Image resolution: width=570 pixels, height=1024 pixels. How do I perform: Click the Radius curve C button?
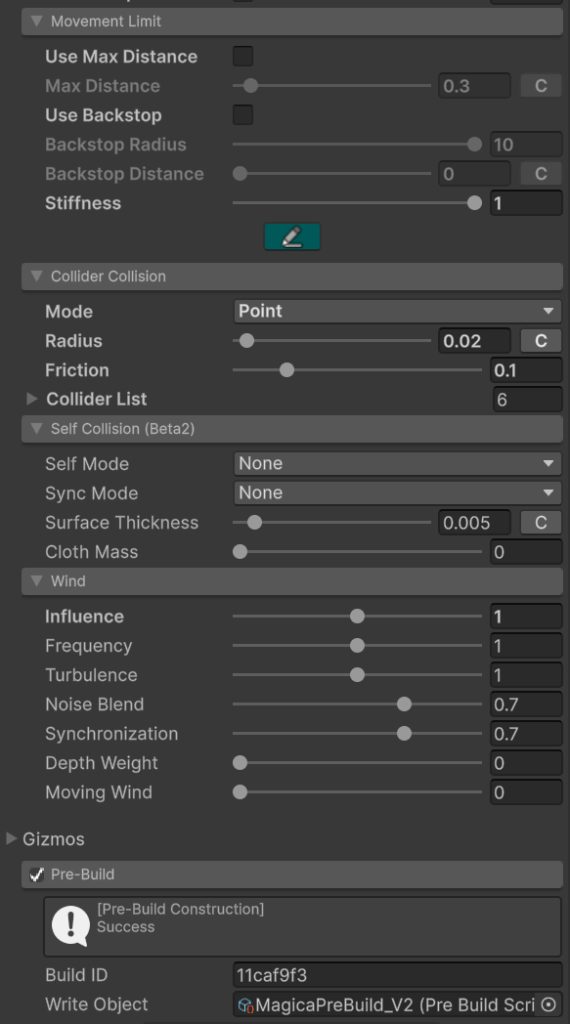[x=541, y=341]
